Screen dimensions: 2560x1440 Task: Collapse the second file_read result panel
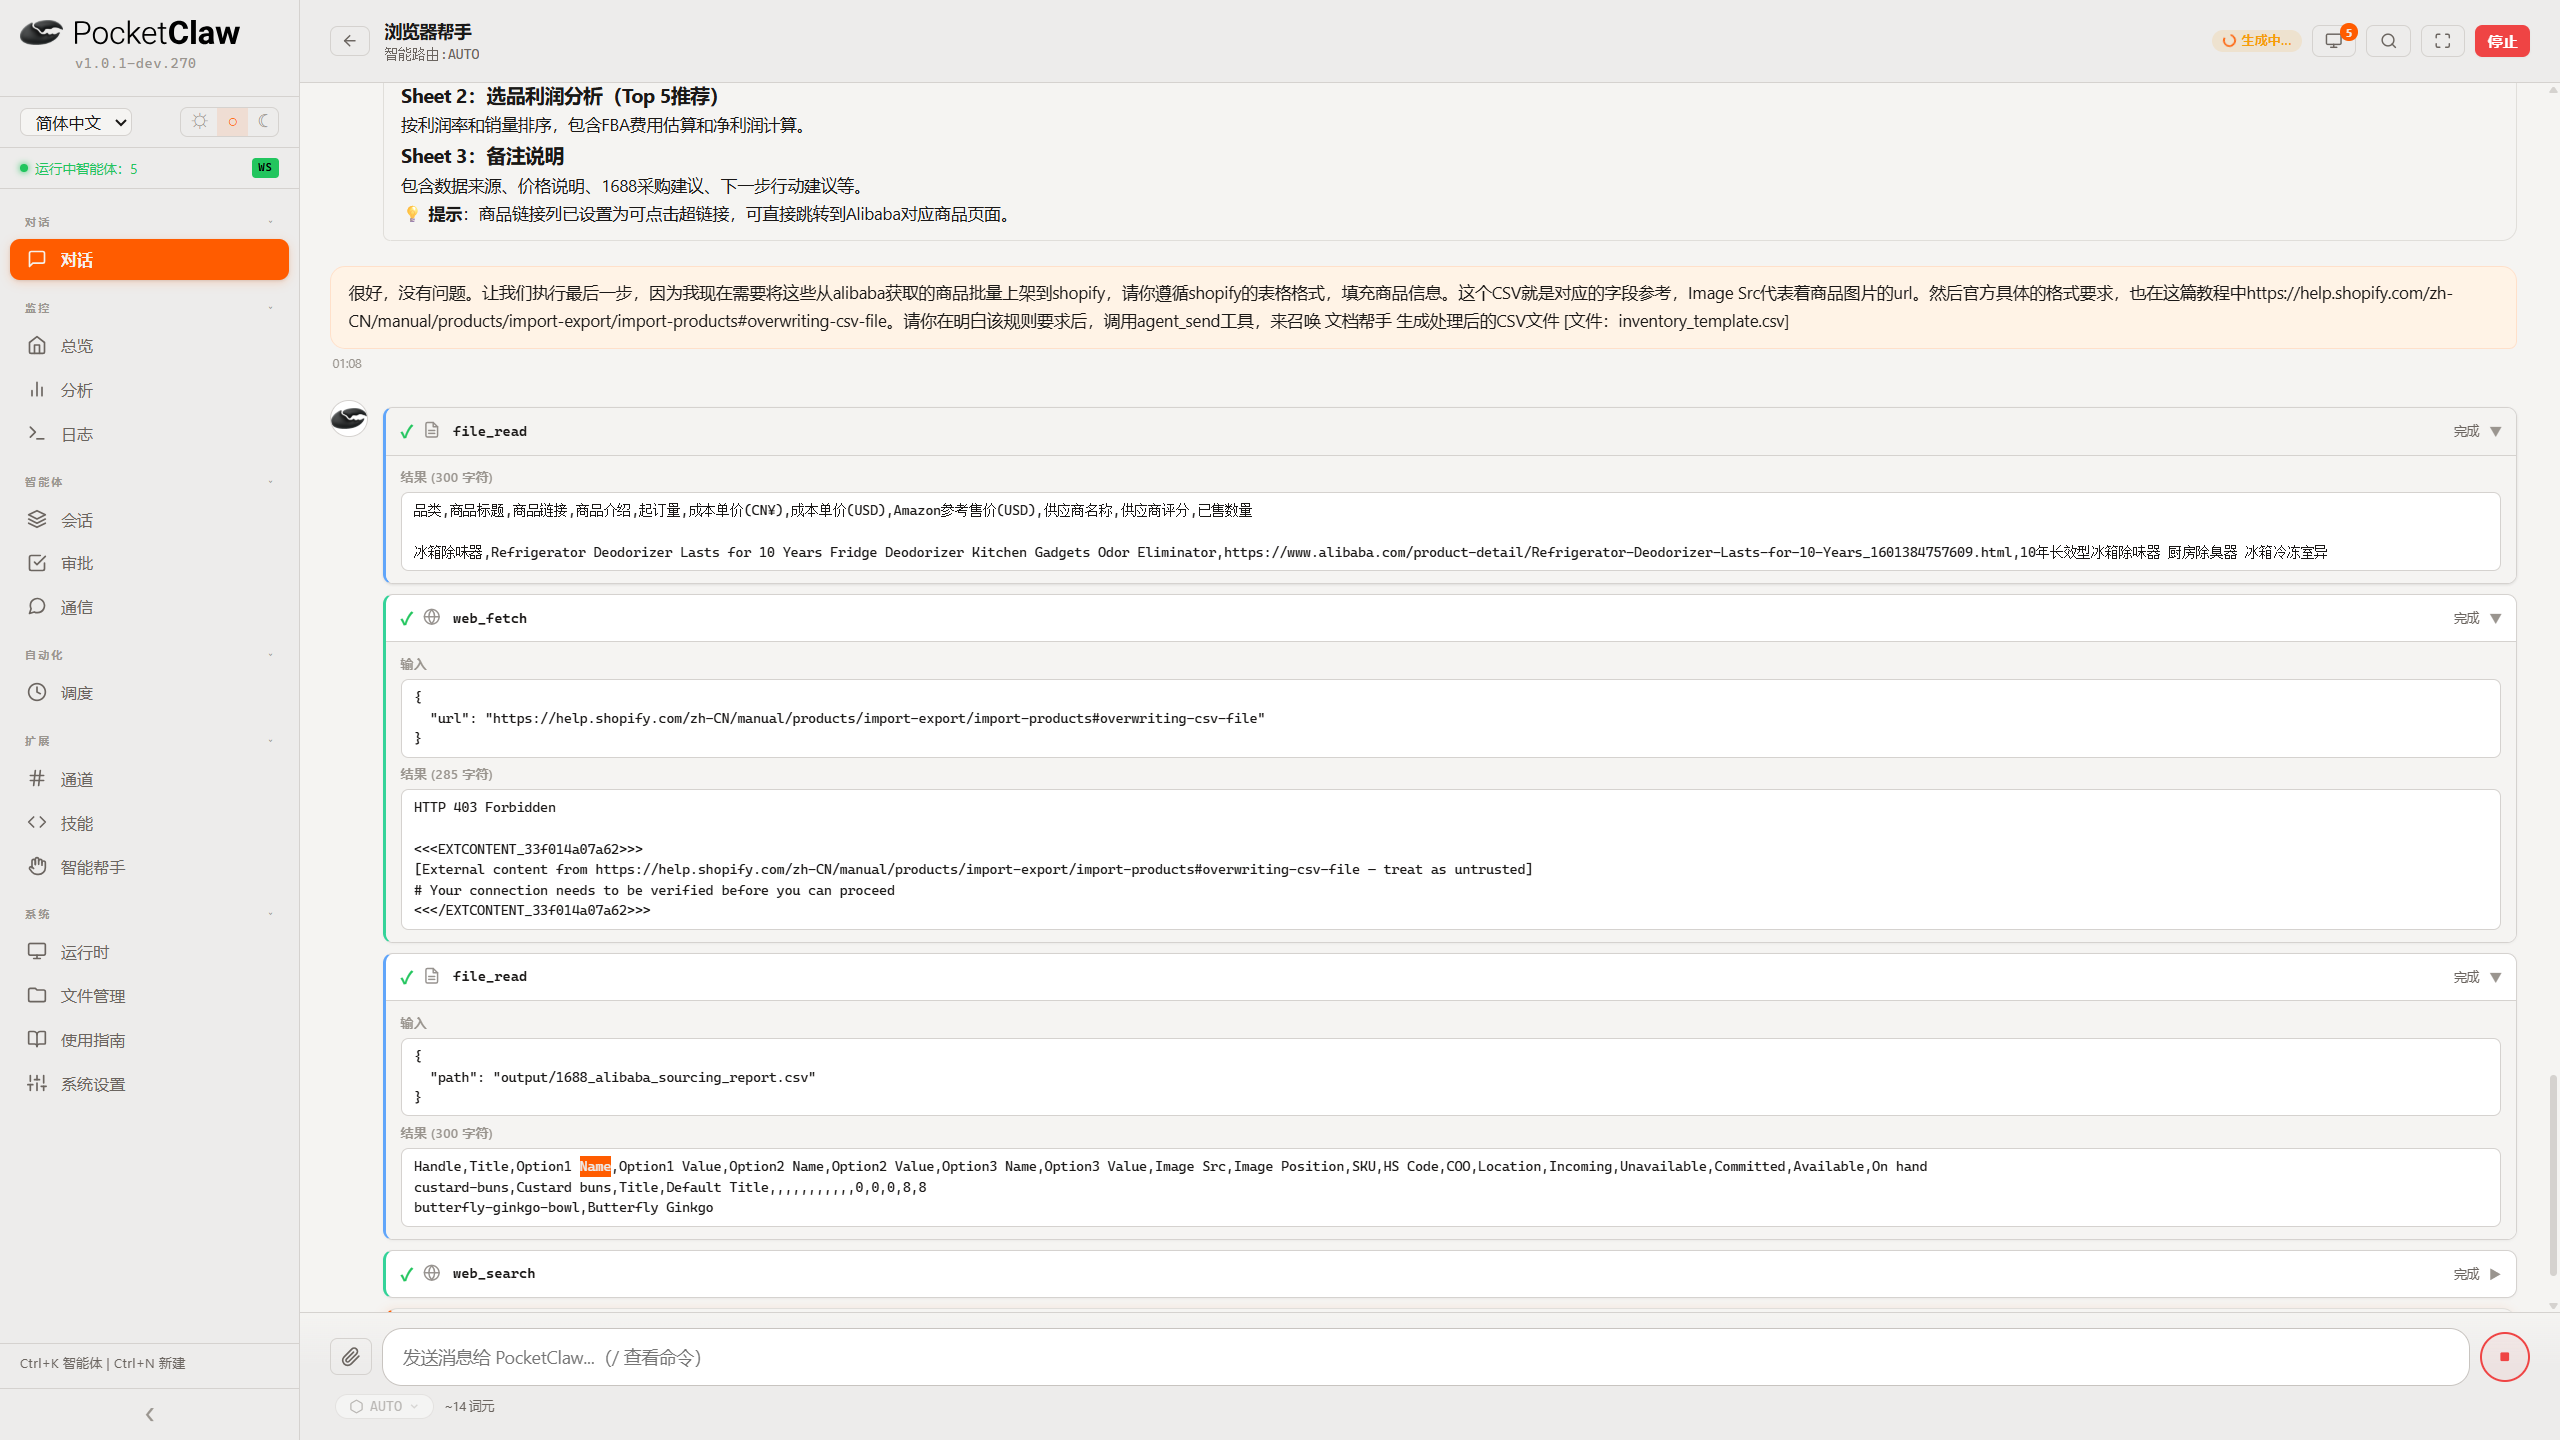(x=2496, y=977)
